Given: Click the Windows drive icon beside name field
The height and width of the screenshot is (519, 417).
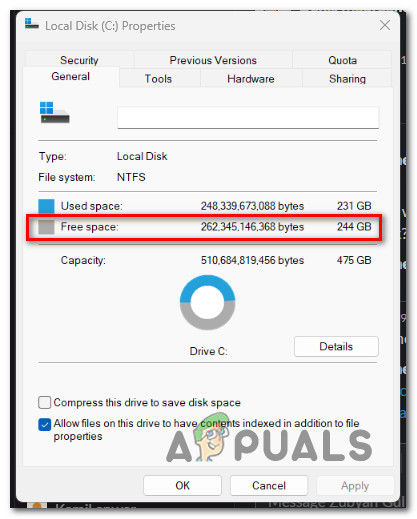Looking at the screenshot, I should [54, 112].
